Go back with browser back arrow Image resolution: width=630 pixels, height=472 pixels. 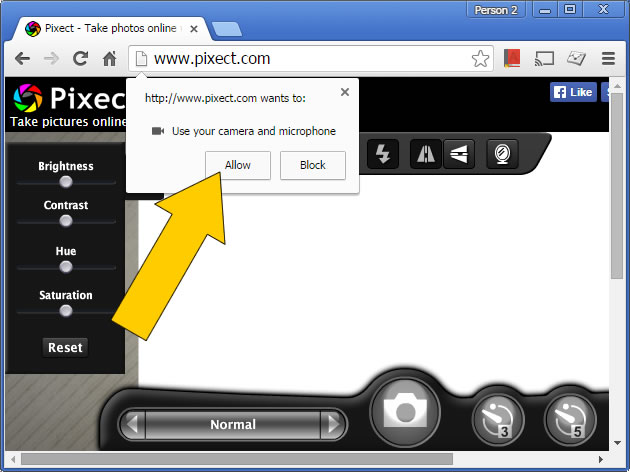coord(22,59)
